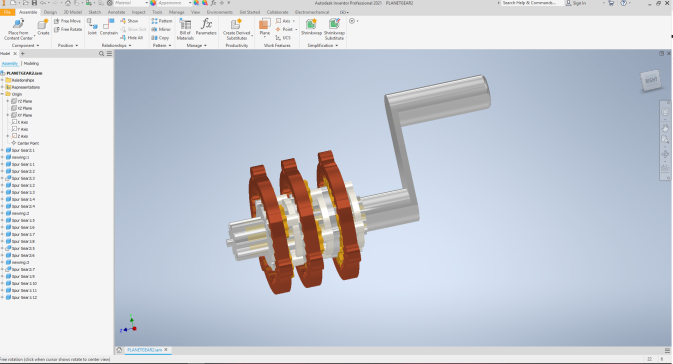Select the Free Move tool
Image resolution: width=673 pixels, height=364 pixels.
pyautogui.click(x=67, y=21)
